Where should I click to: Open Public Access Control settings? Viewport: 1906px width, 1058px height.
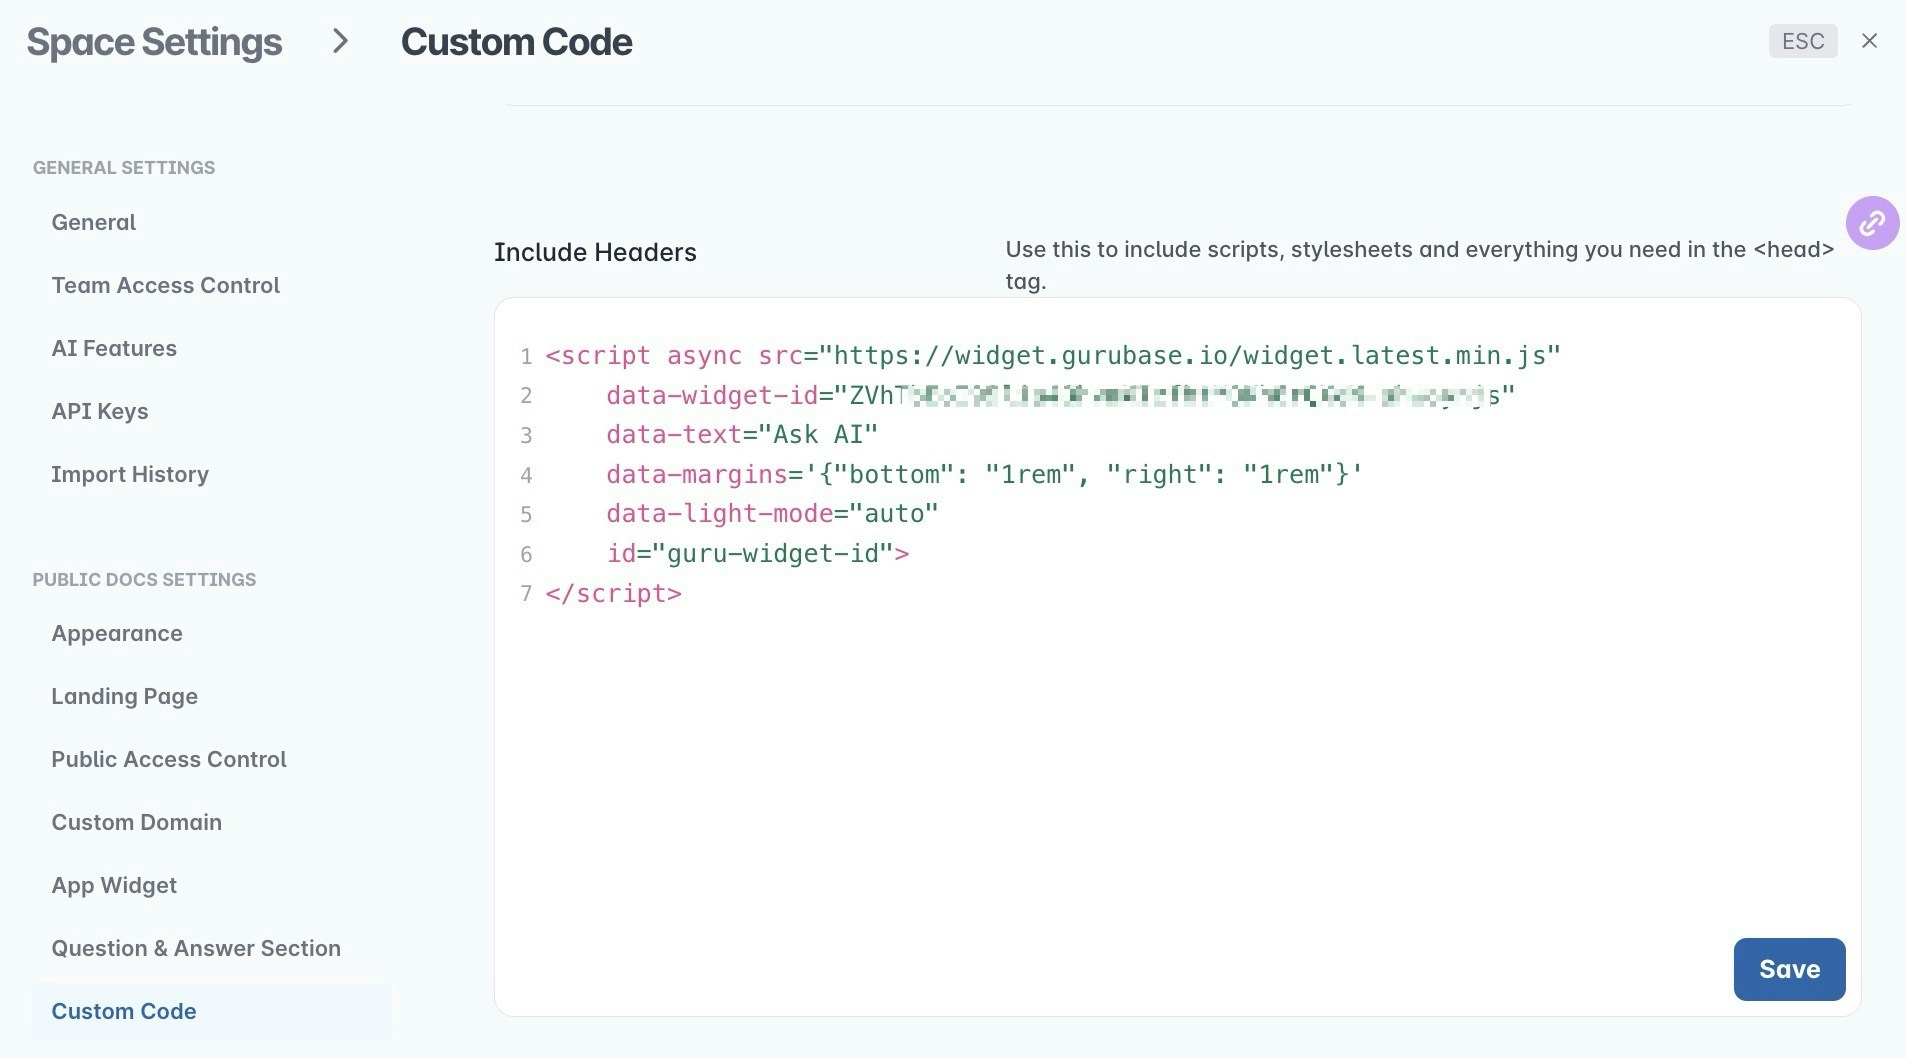point(169,759)
